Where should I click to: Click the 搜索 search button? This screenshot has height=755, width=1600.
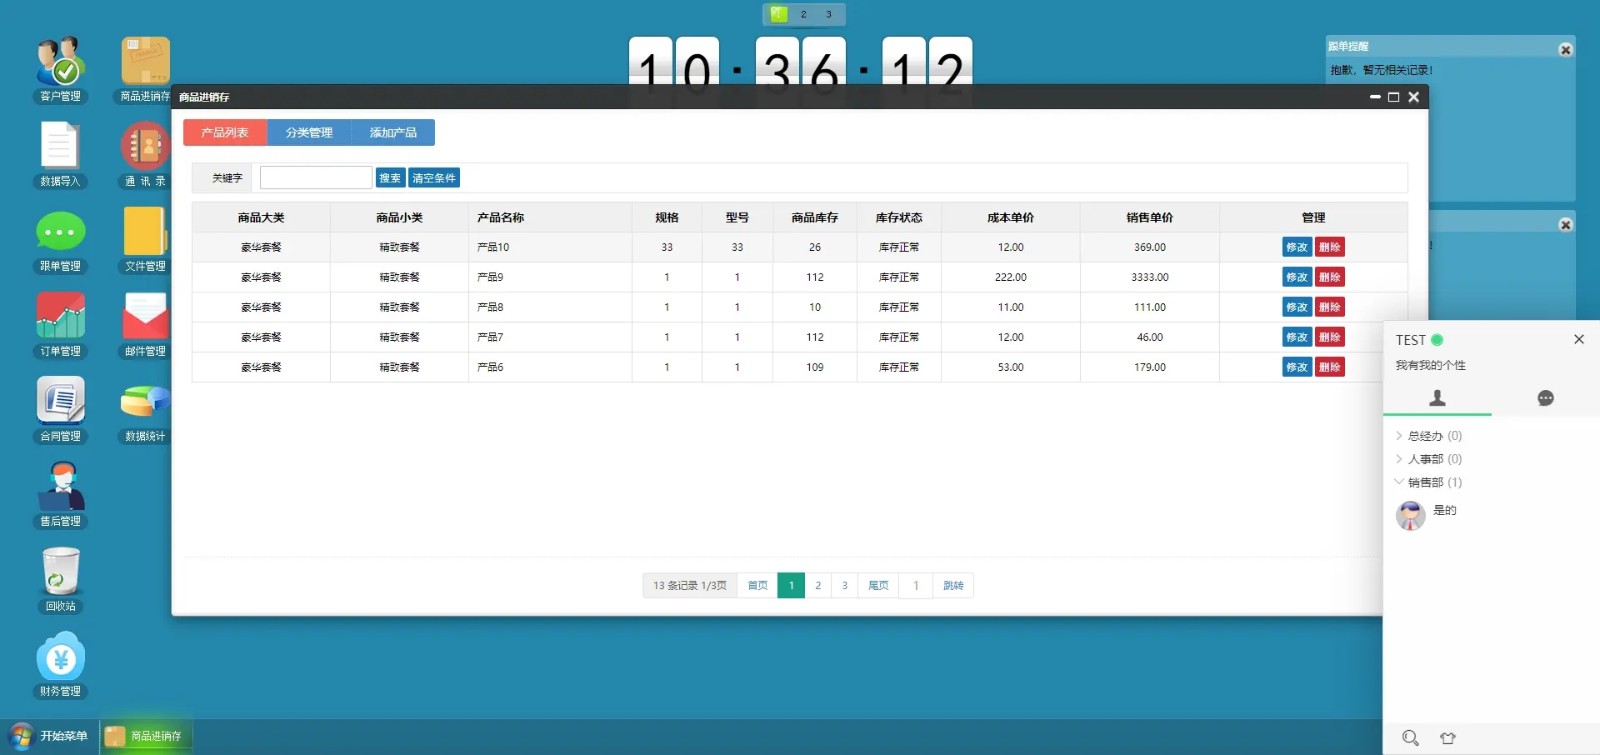tap(390, 178)
